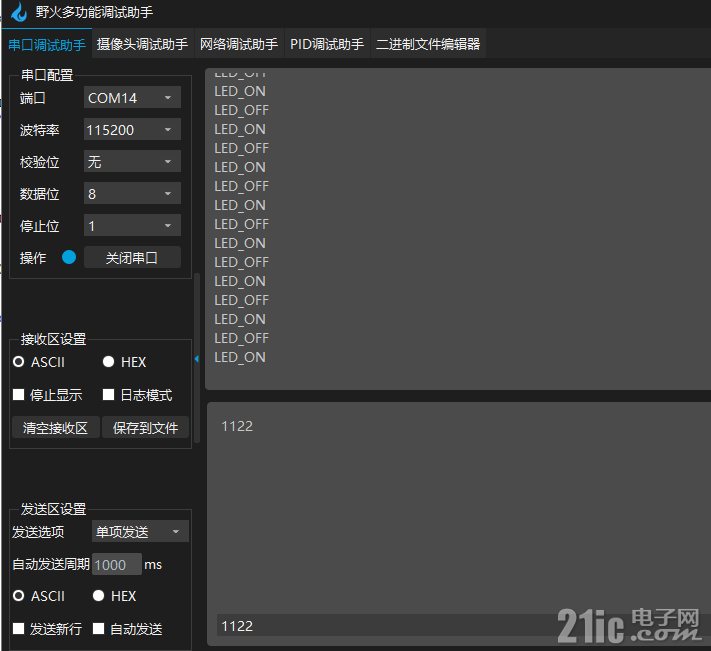Screen dimensions: 711x651
Task: Click the vertical scrollbar beside the settings panel
Action: click(197, 358)
